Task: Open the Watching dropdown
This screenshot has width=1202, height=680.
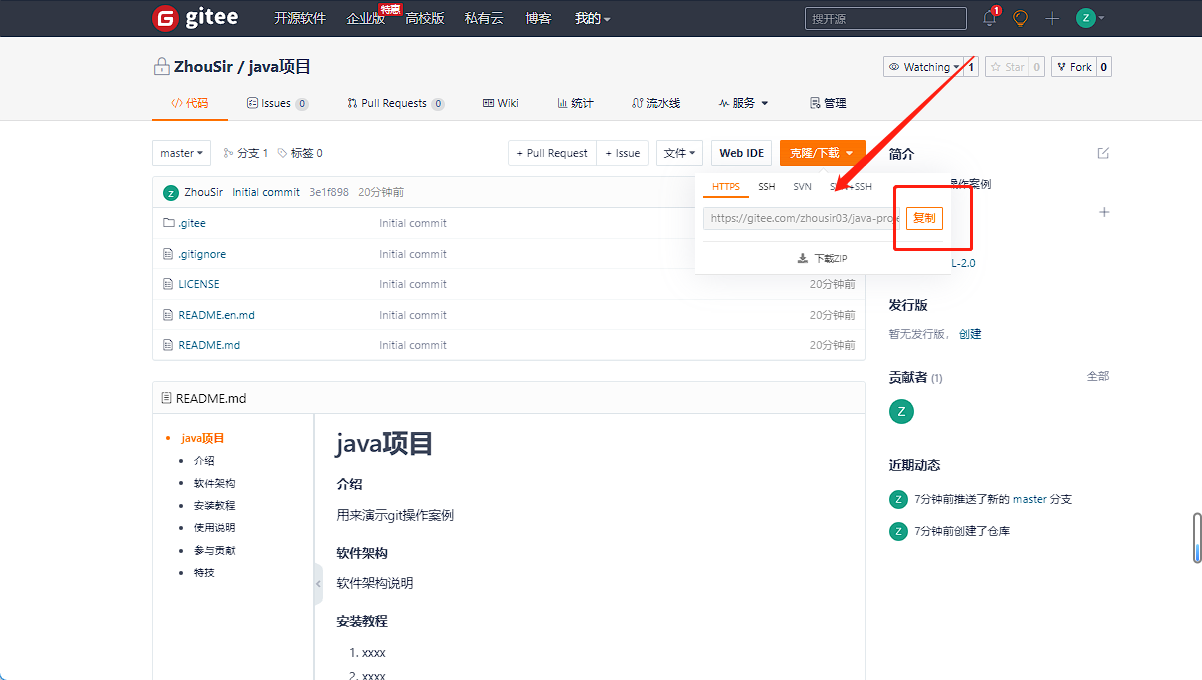Action: (x=923, y=67)
